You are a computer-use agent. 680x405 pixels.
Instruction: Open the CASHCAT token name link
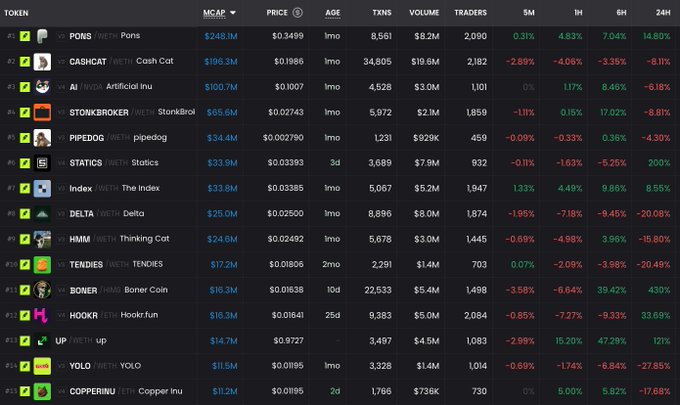88,62
